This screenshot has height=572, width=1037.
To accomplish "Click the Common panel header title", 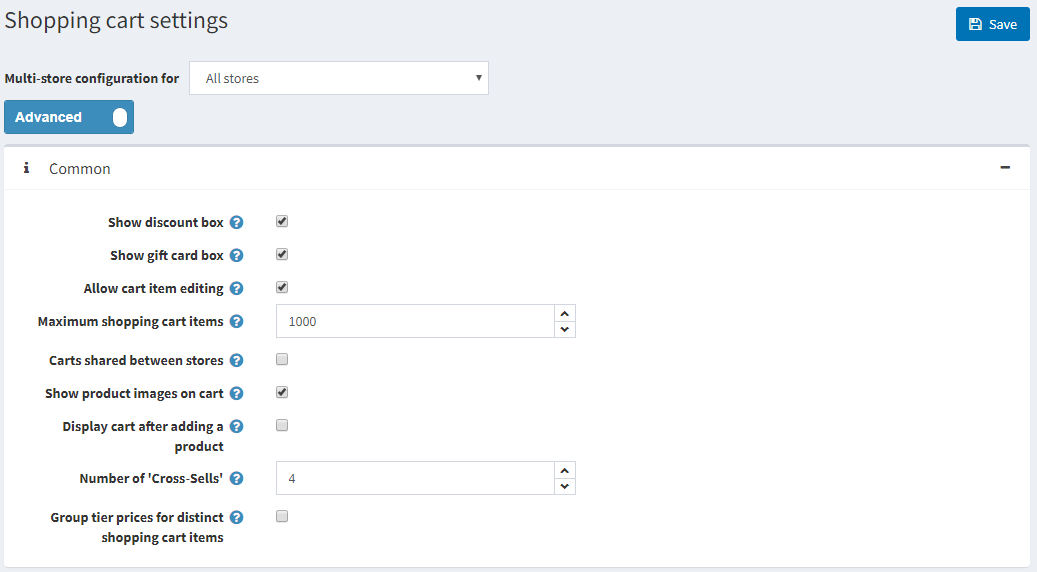I will click(x=80, y=169).
